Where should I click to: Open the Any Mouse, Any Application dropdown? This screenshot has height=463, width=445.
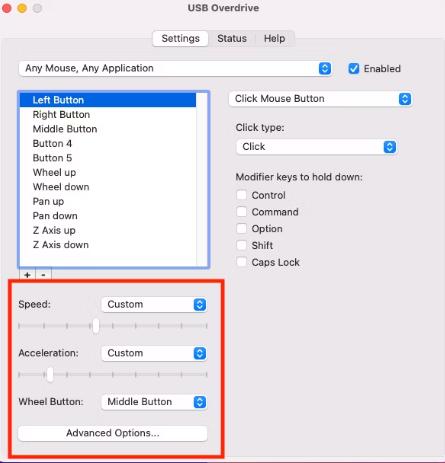pyautogui.click(x=175, y=68)
